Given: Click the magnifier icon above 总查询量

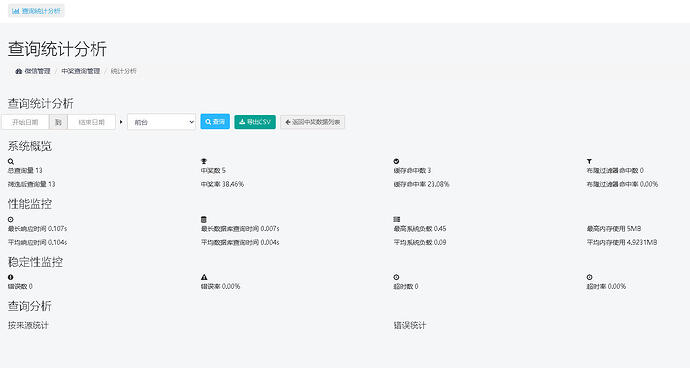Looking at the screenshot, I should (11, 162).
